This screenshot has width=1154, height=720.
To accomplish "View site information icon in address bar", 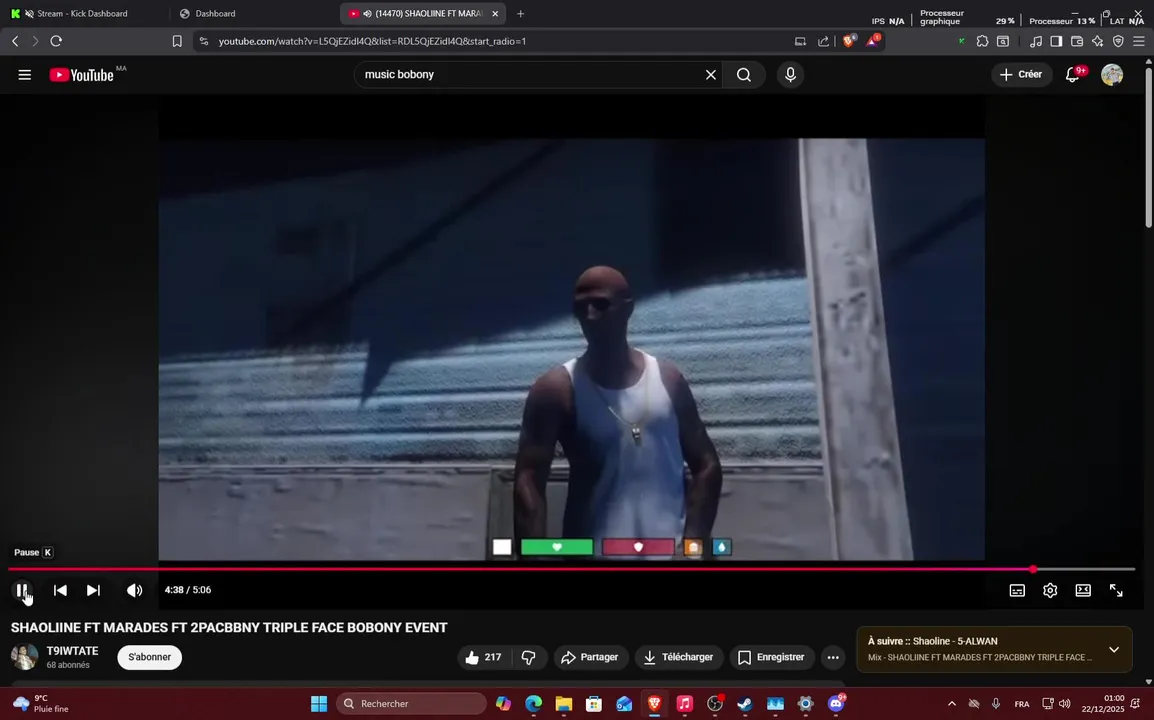I will [204, 41].
